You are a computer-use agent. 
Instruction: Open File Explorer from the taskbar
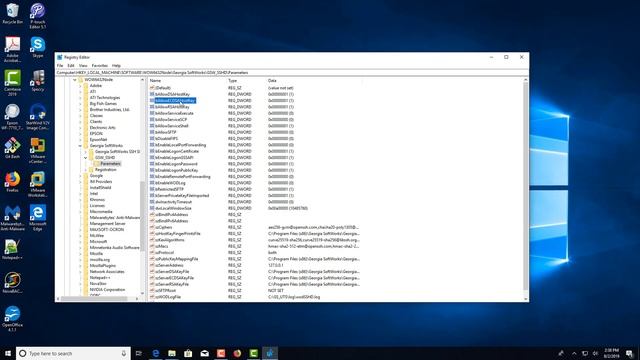pyautogui.click(x=172, y=353)
